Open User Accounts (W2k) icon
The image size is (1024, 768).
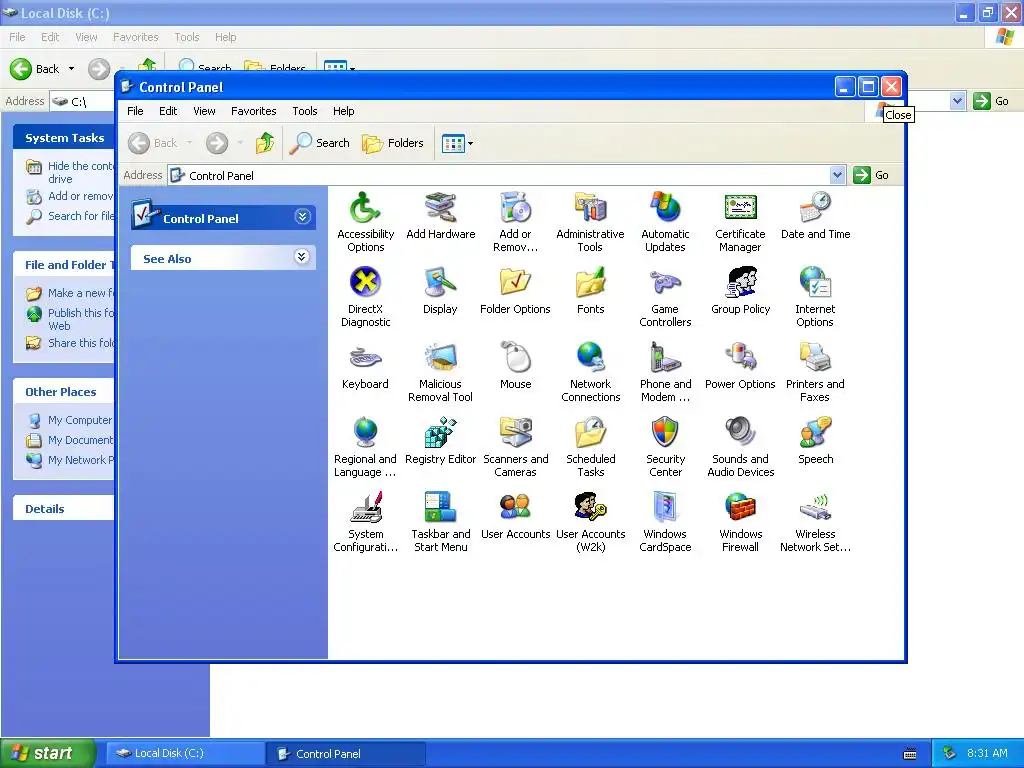[x=590, y=508]
